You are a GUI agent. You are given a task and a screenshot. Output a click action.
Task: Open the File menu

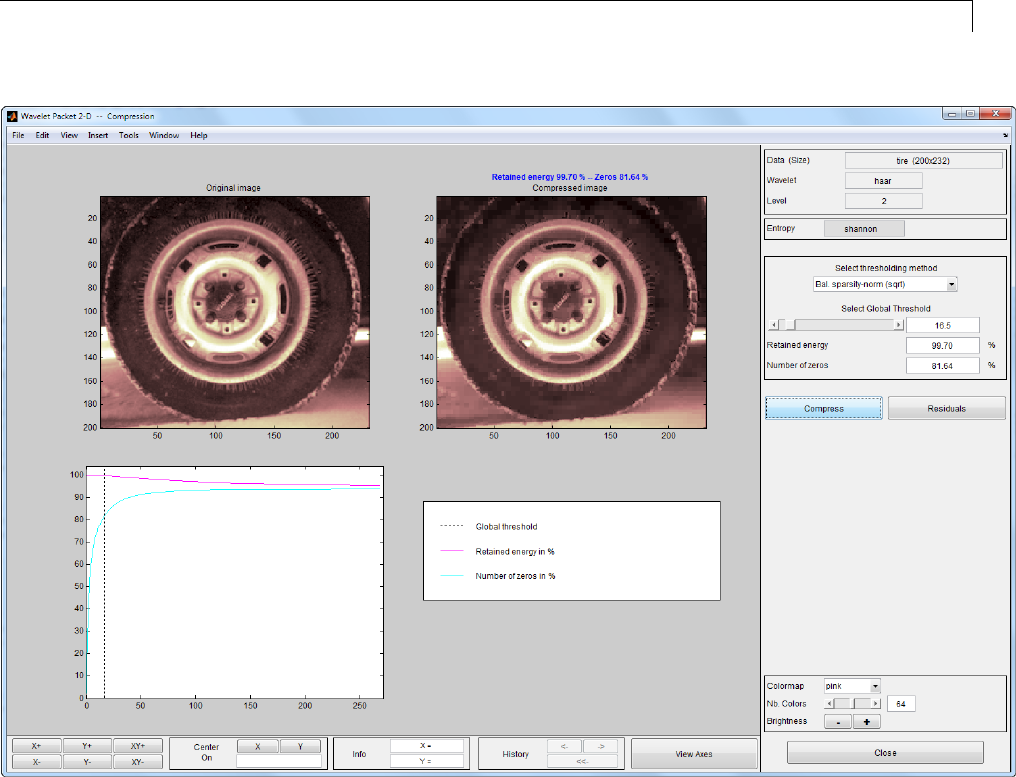pos(18,135)
